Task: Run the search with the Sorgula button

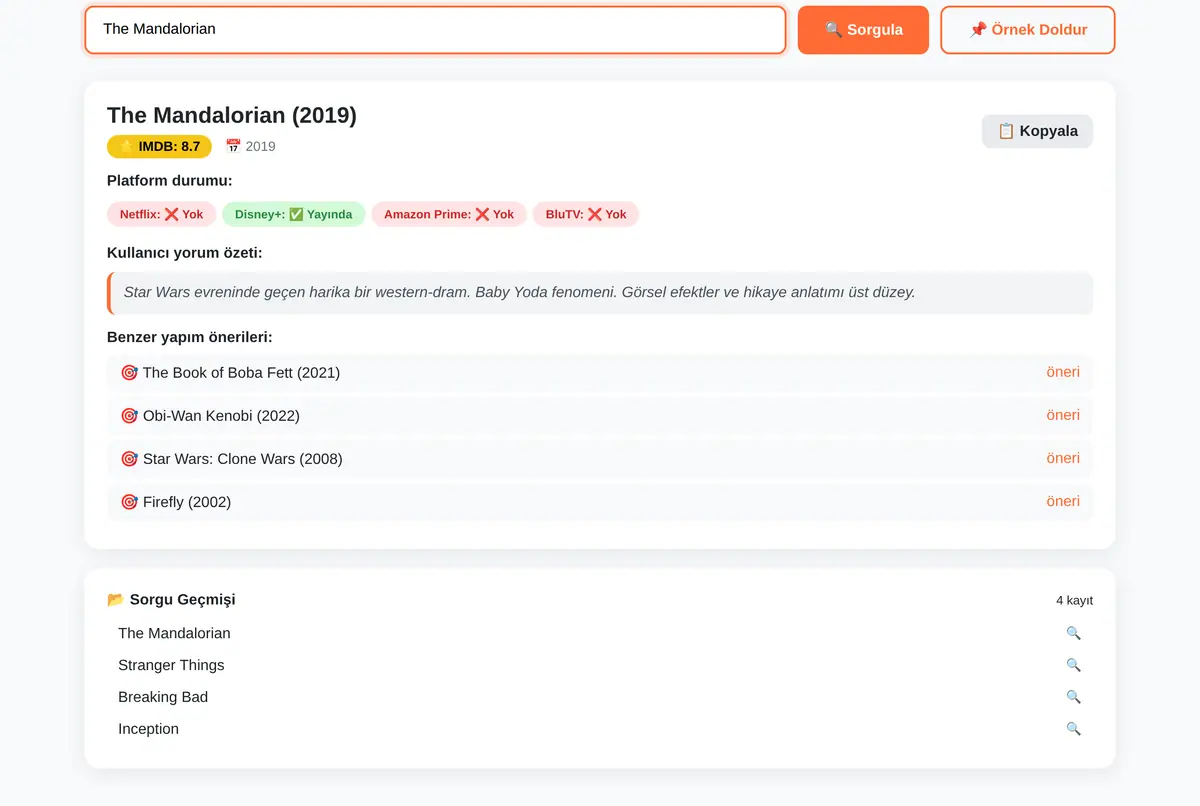Action: (x=863, y=30)
